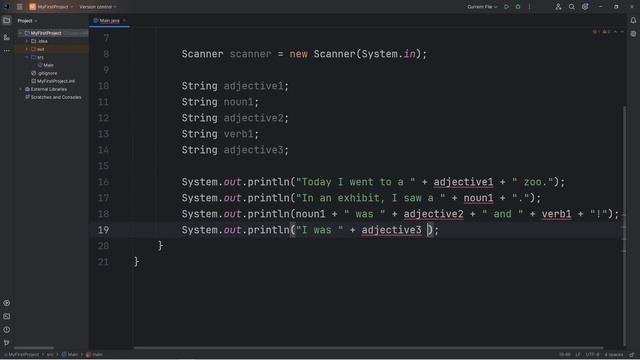Open line separator LF selector
The image size is (640, 360).
pos(578,355)
